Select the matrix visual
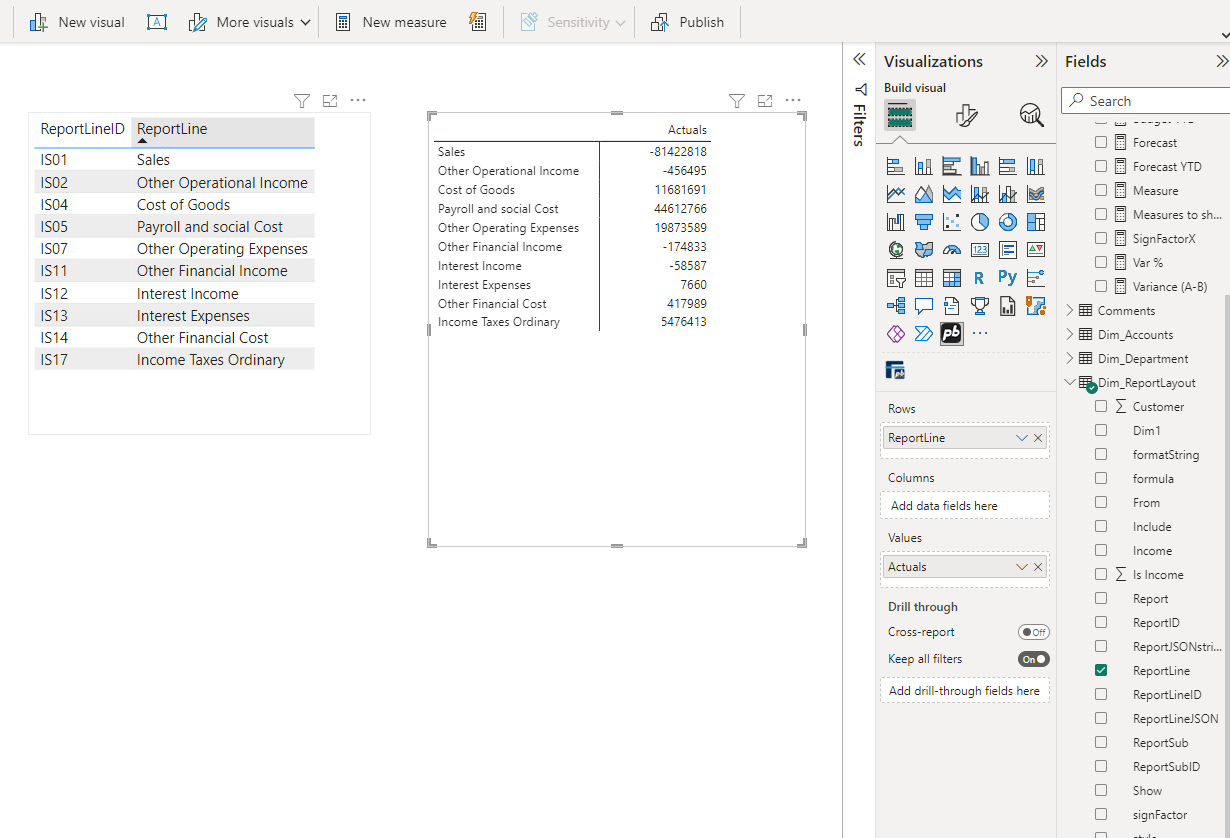The height and width of the screenshot is (838, 1230). (x=953, y=277)
